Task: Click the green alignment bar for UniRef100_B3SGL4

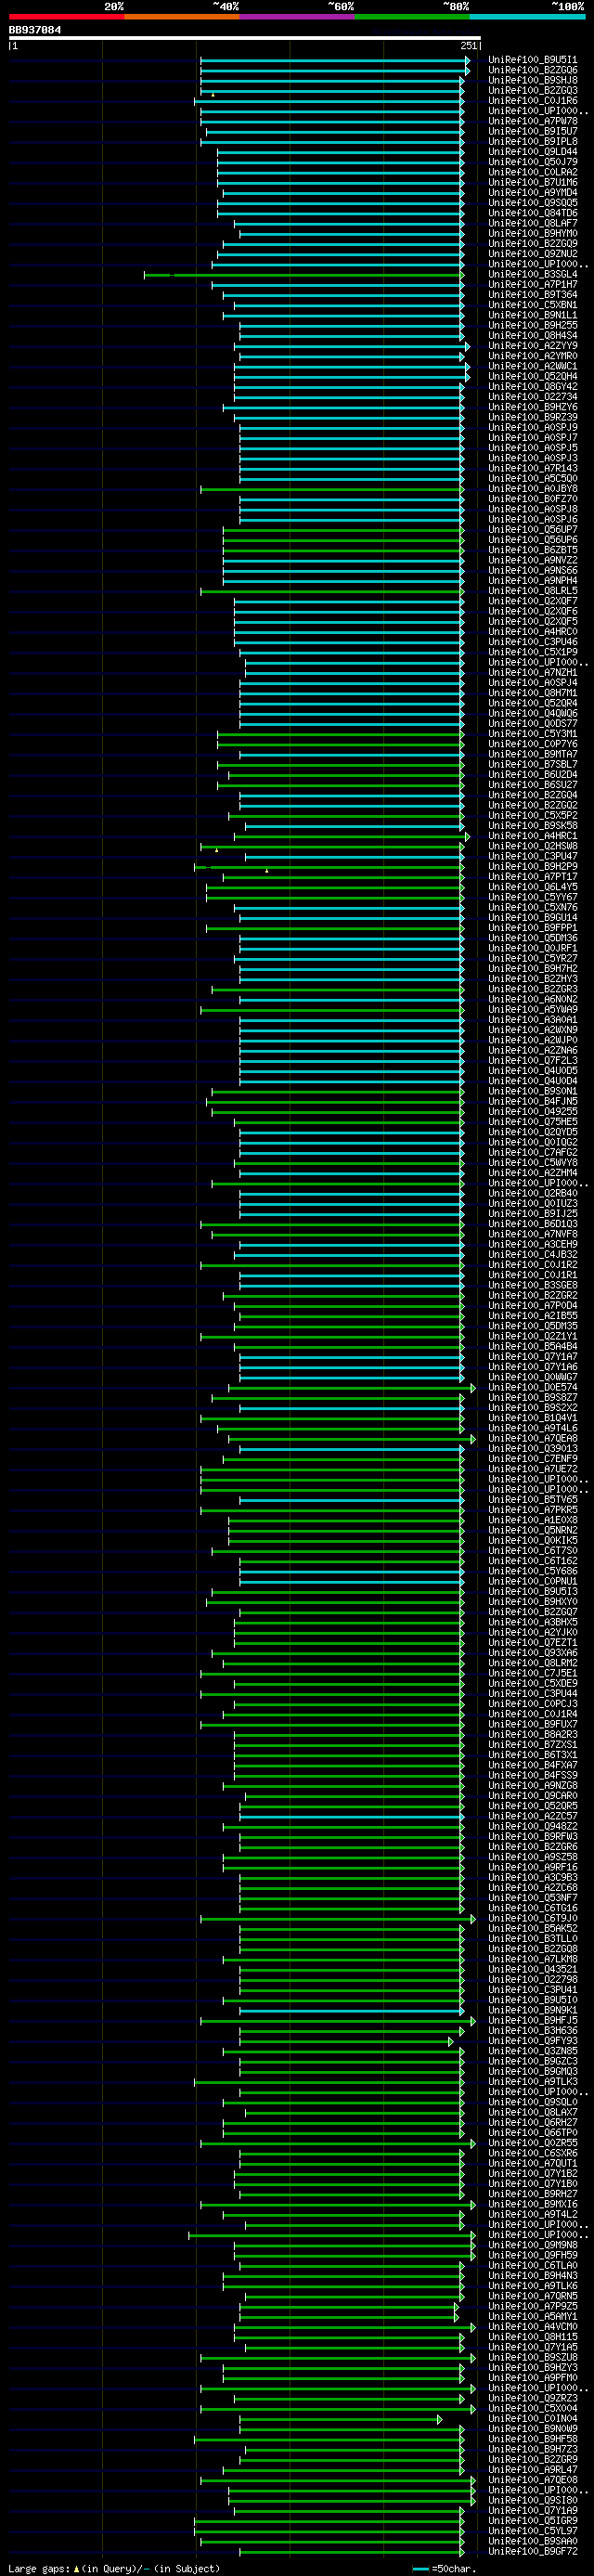Action: (304, 275)
